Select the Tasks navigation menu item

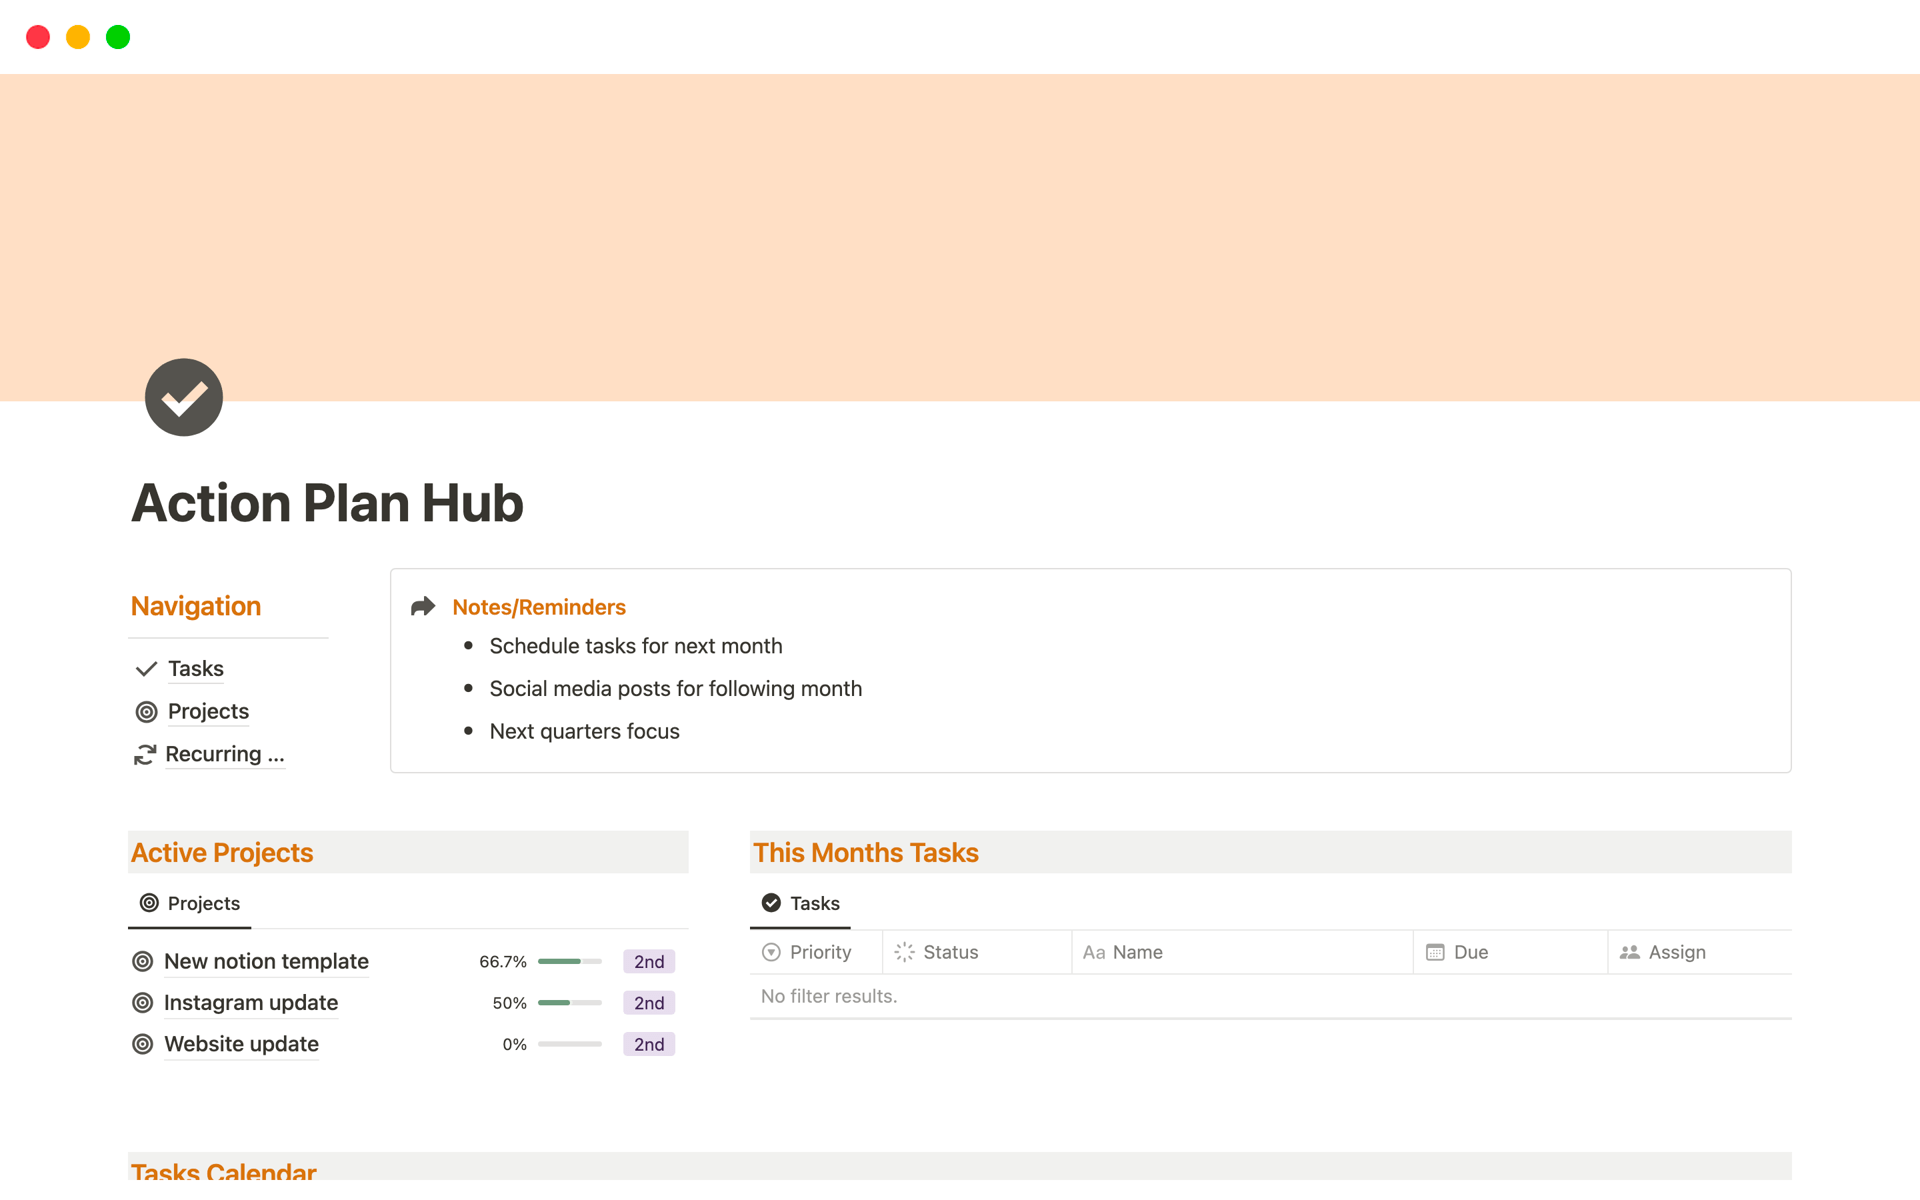click(x=195, y=668)
